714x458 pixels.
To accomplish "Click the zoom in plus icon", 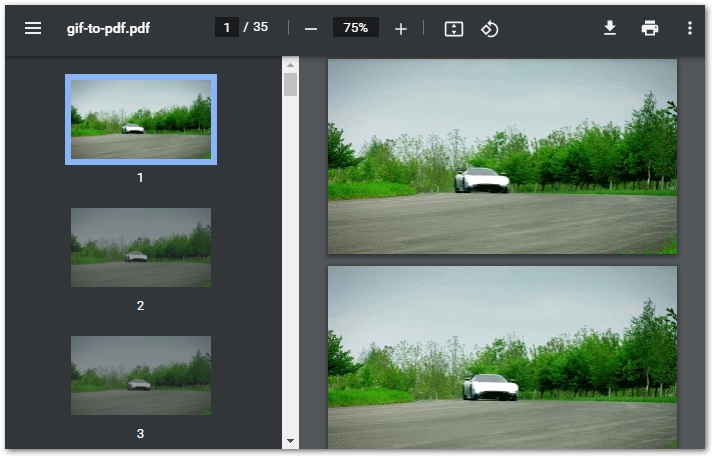I will click(x=401, y=28).
